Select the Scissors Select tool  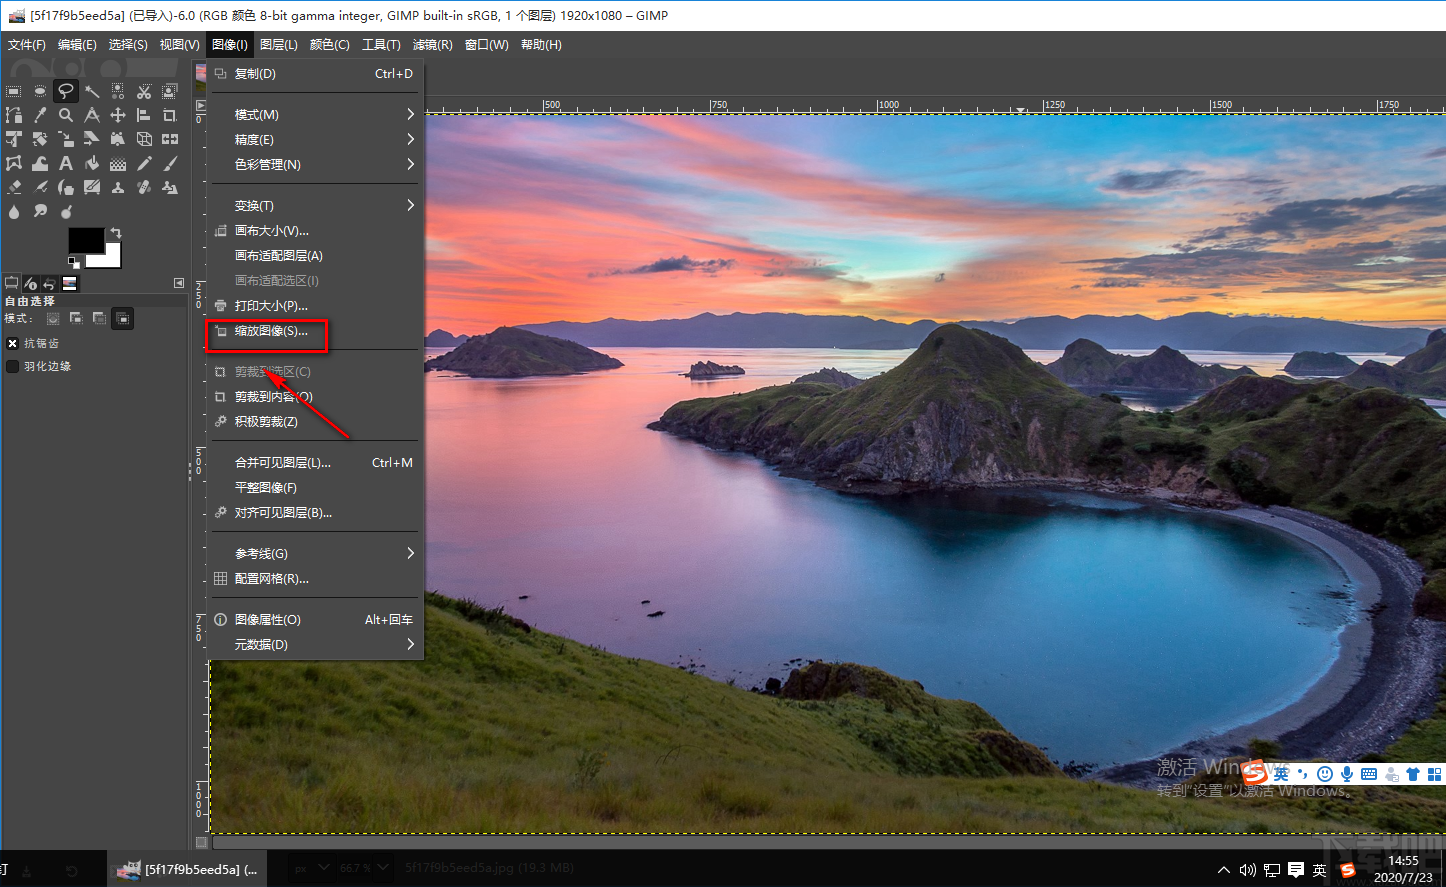tap(144, 91)
